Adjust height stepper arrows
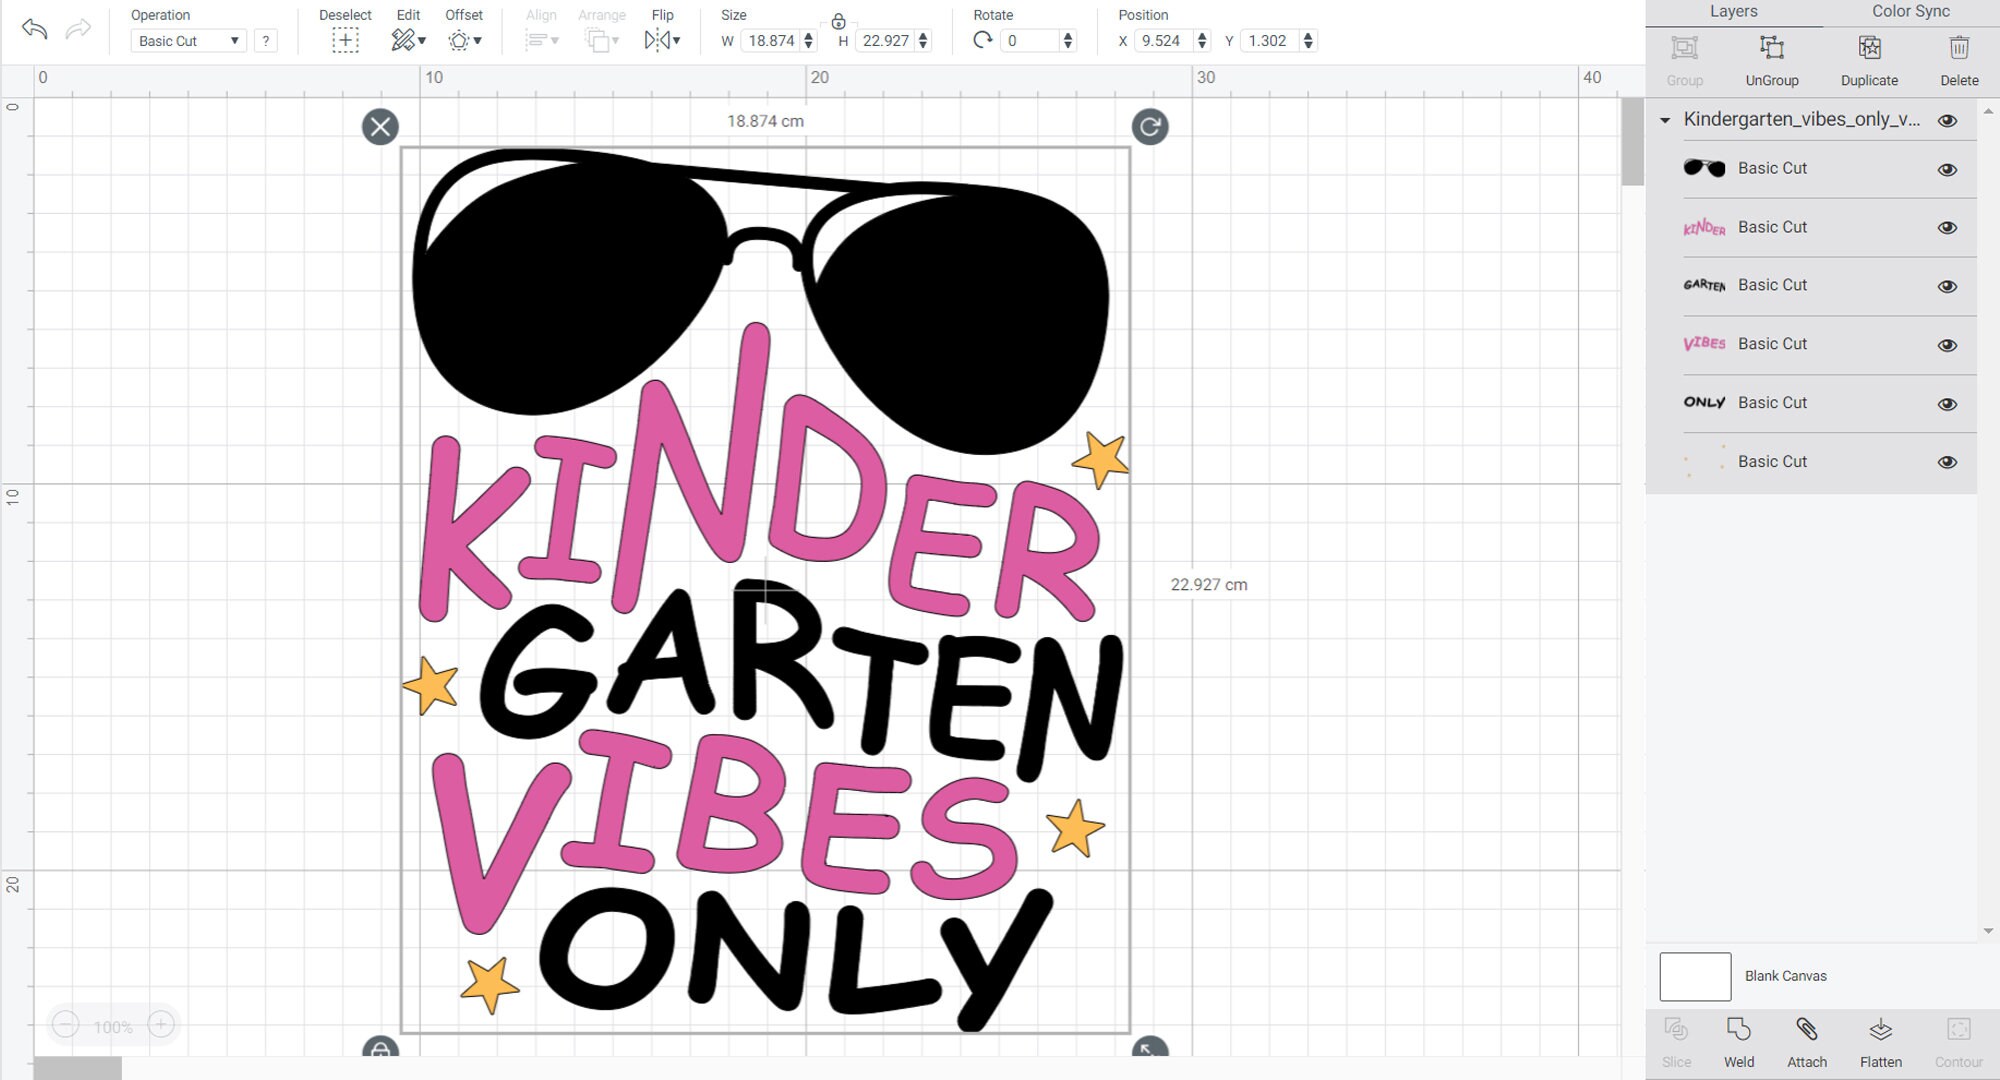2000x1080 pixels. pos(923,41)
